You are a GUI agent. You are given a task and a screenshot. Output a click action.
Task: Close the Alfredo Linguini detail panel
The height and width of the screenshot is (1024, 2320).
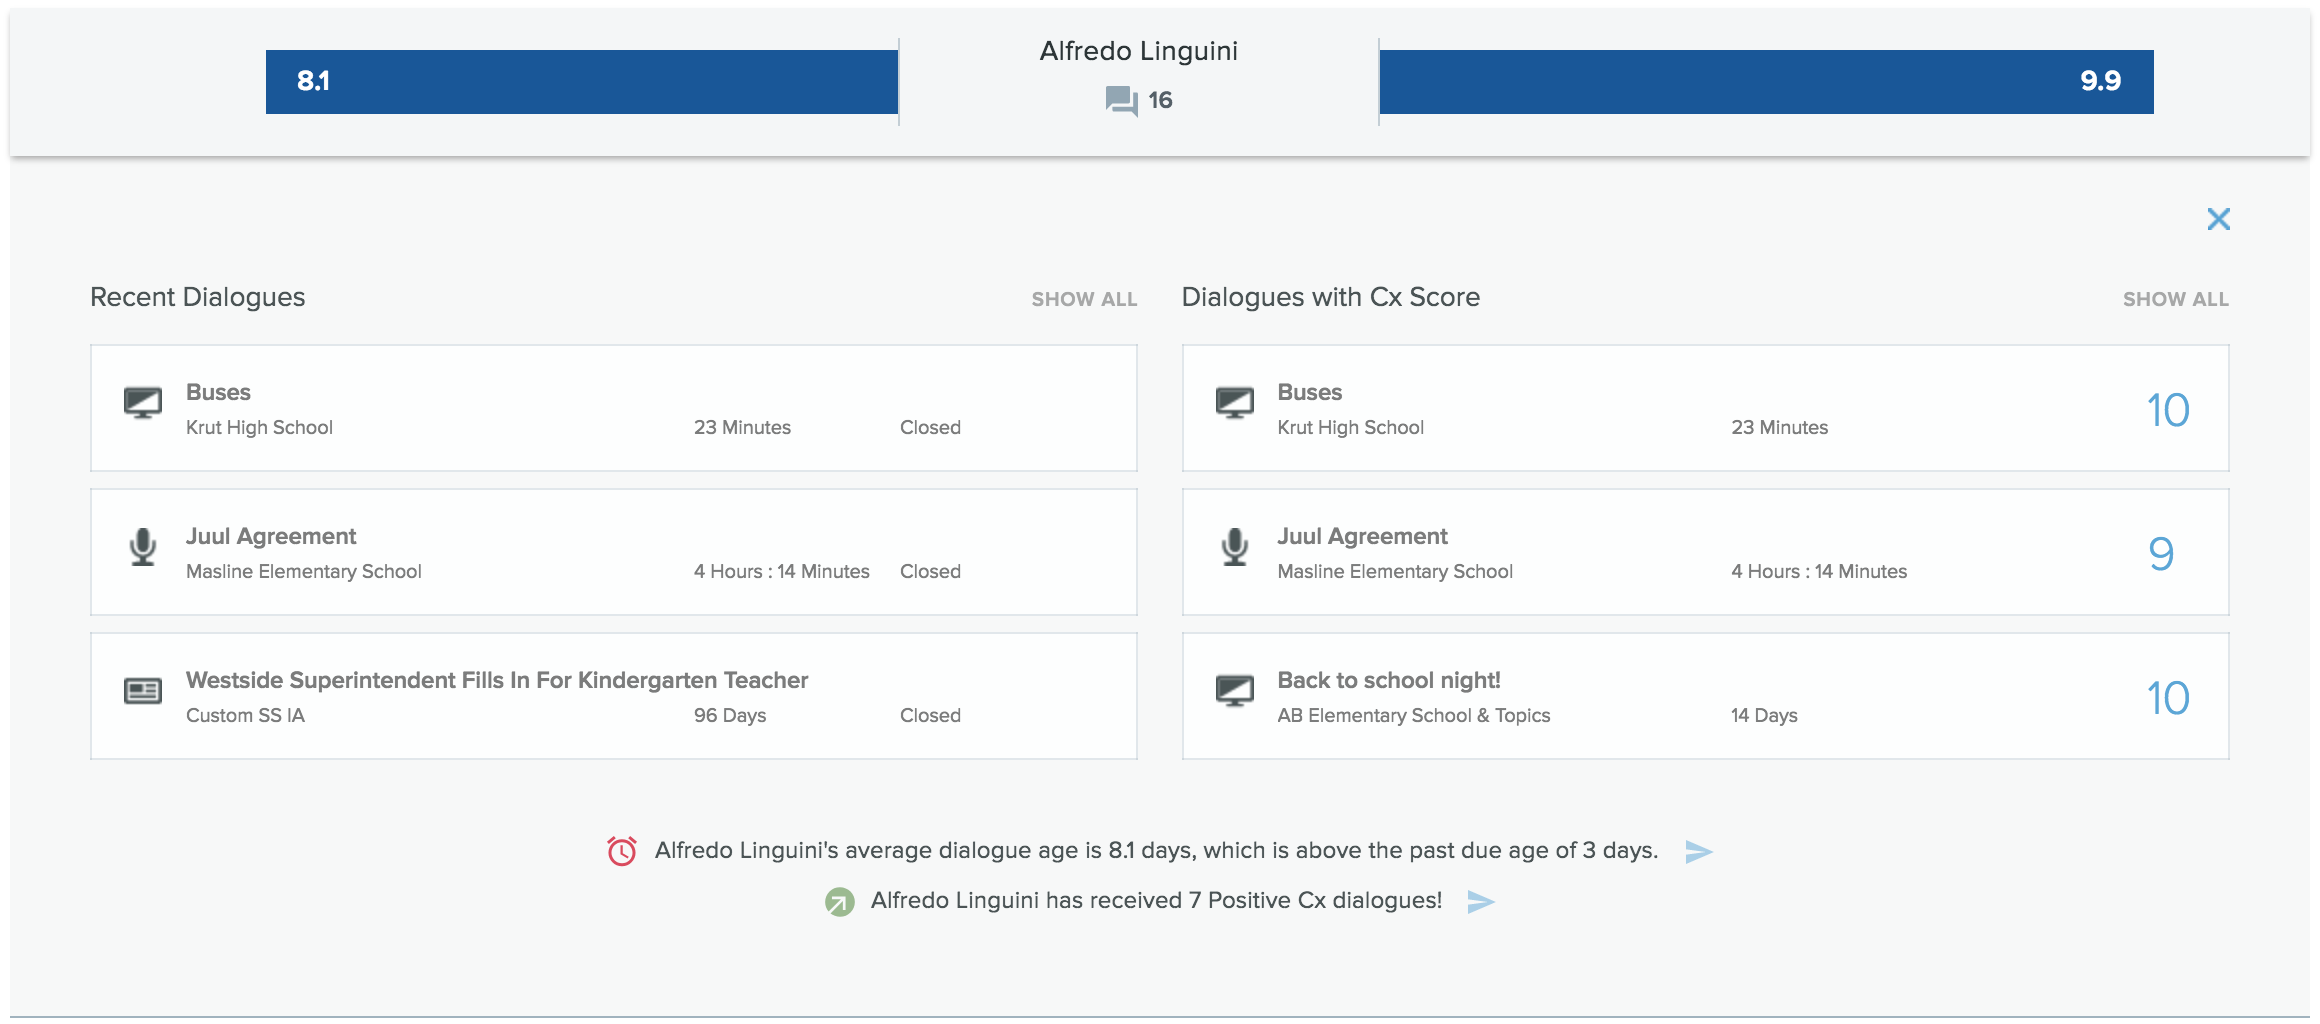tap(2218, 219)
